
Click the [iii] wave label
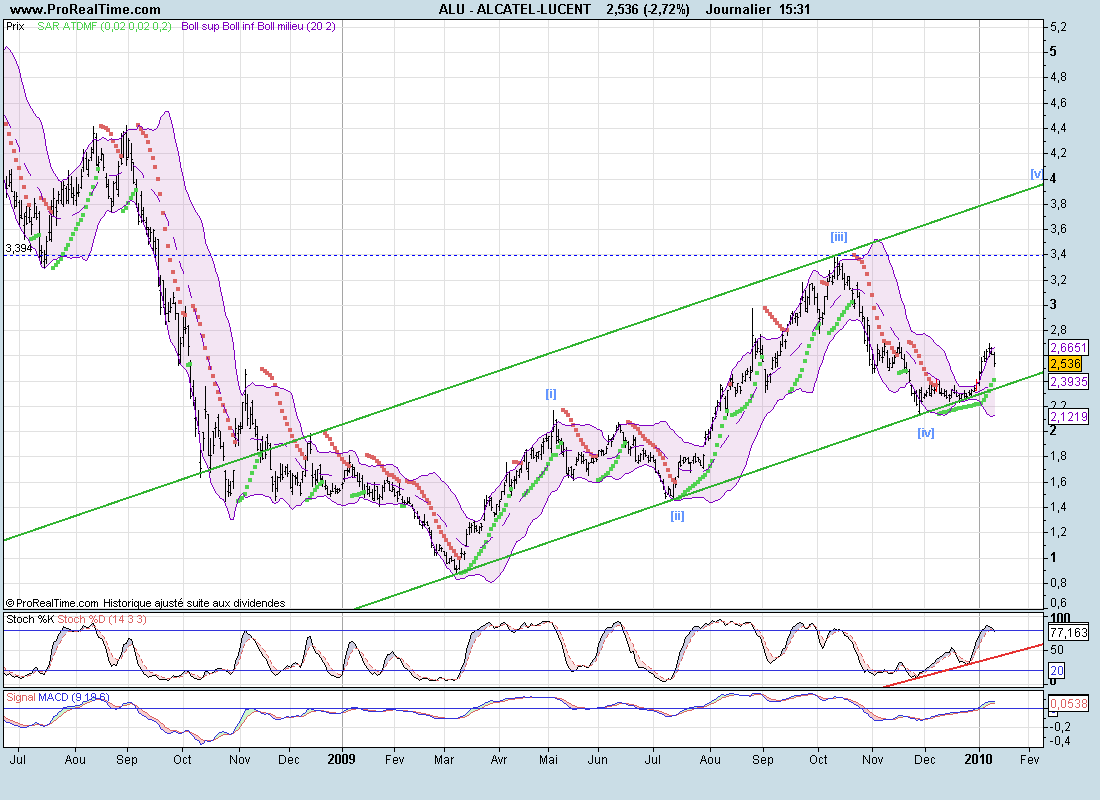839,236
